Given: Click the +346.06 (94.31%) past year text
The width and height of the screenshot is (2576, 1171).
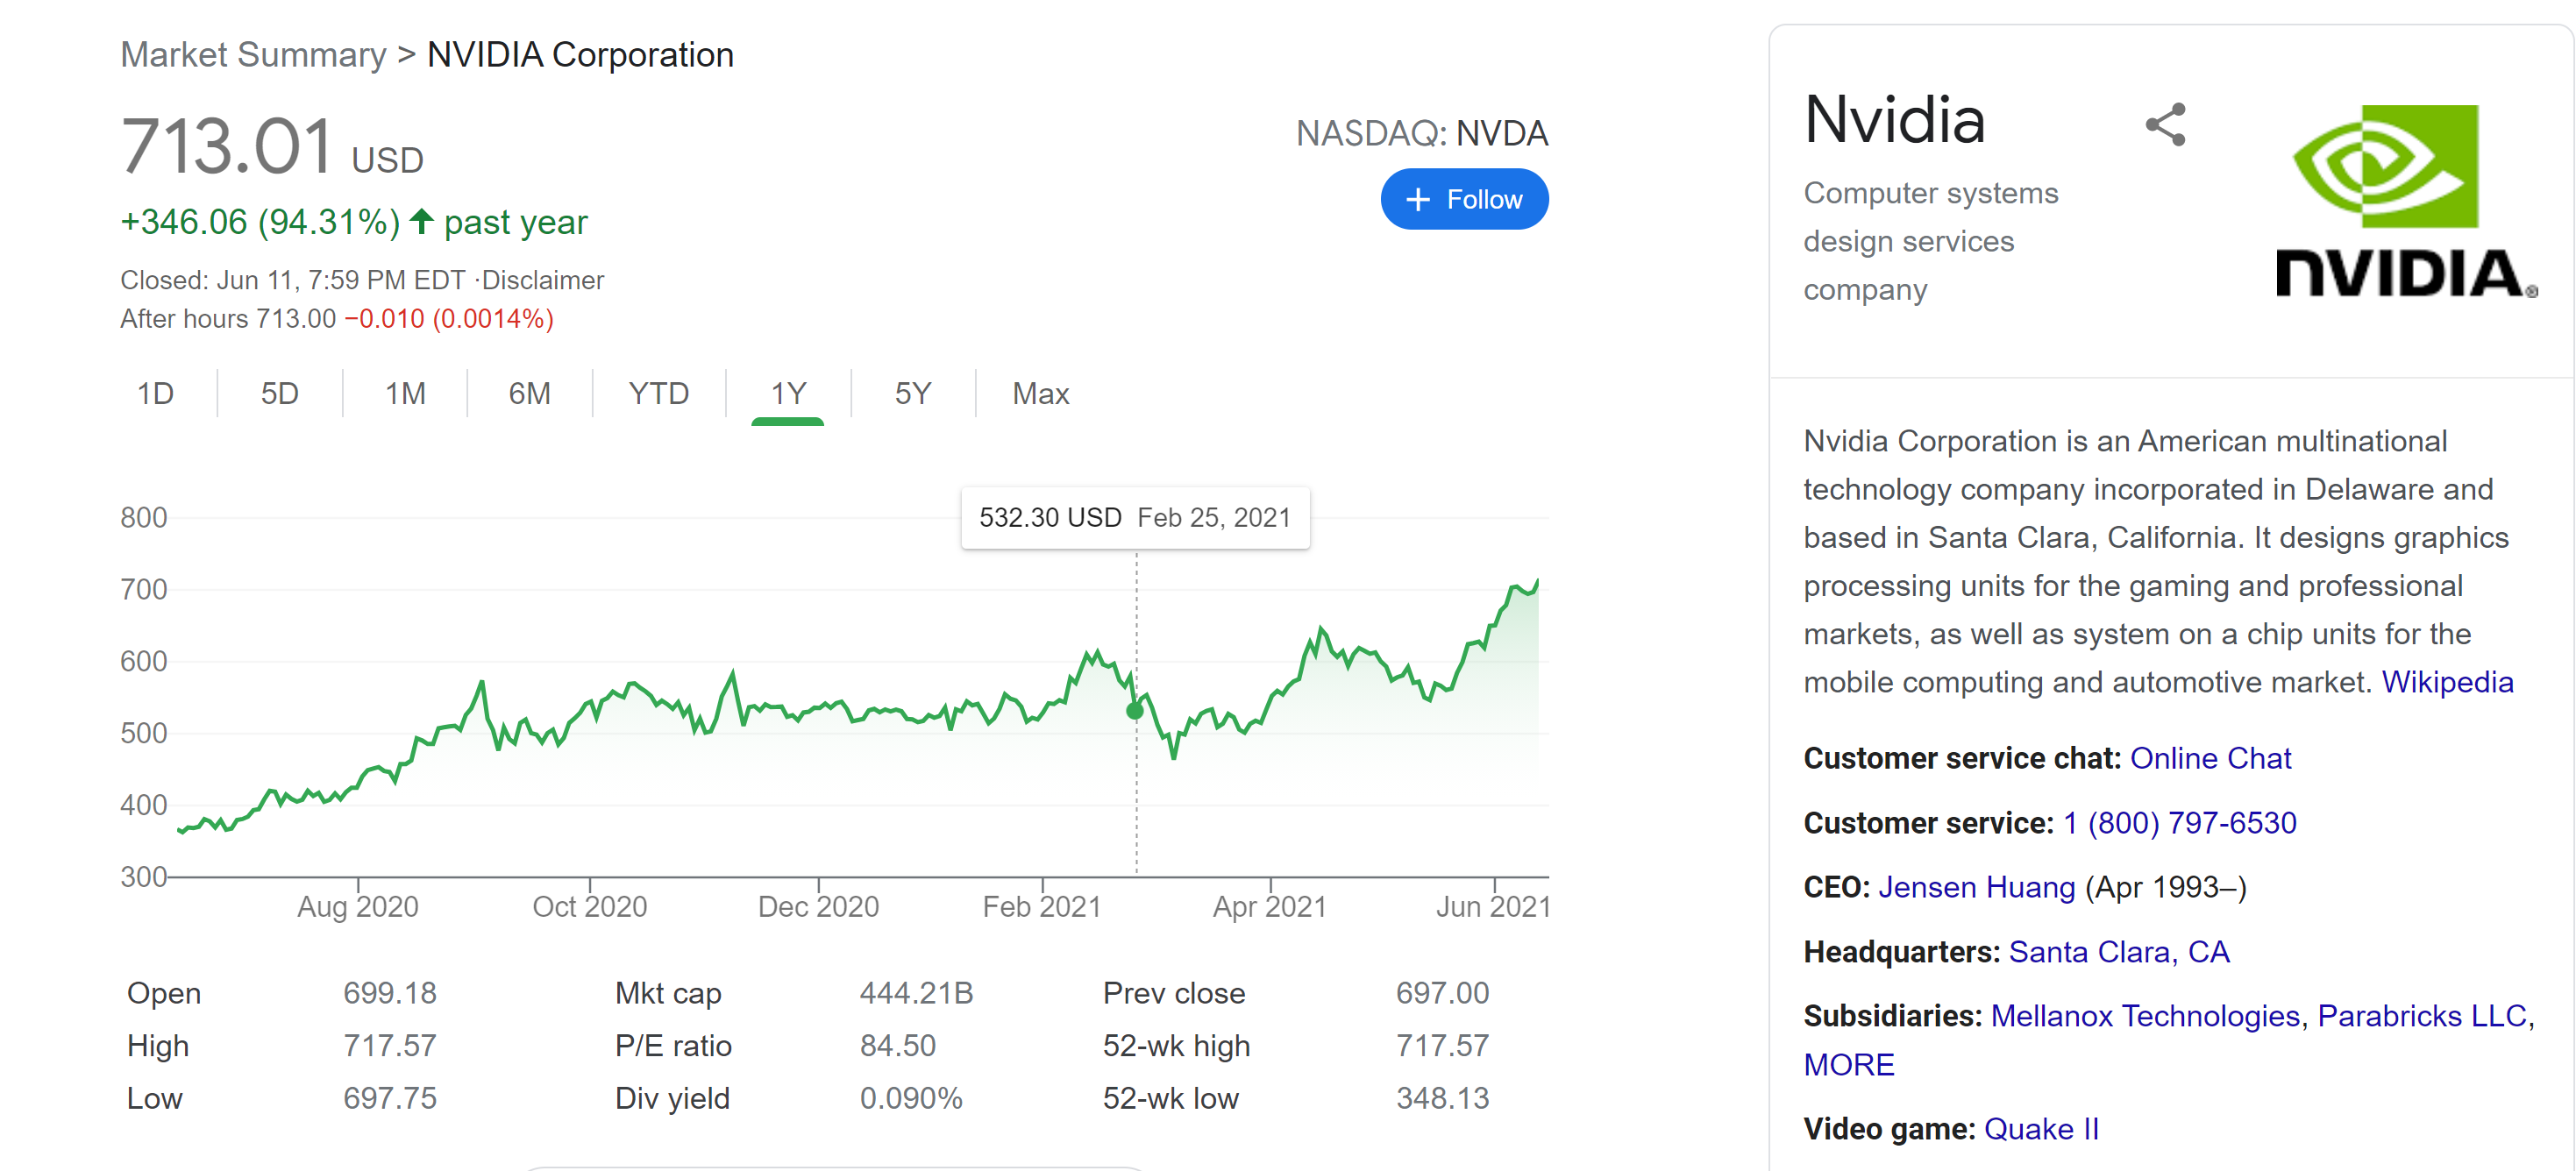Looking at the screenshot, I should (354, 222).
